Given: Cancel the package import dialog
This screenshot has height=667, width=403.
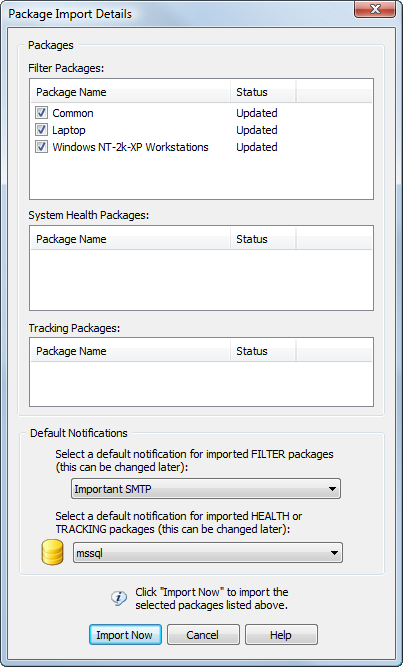Looking at the screenshot, I should tap(203, 635).
